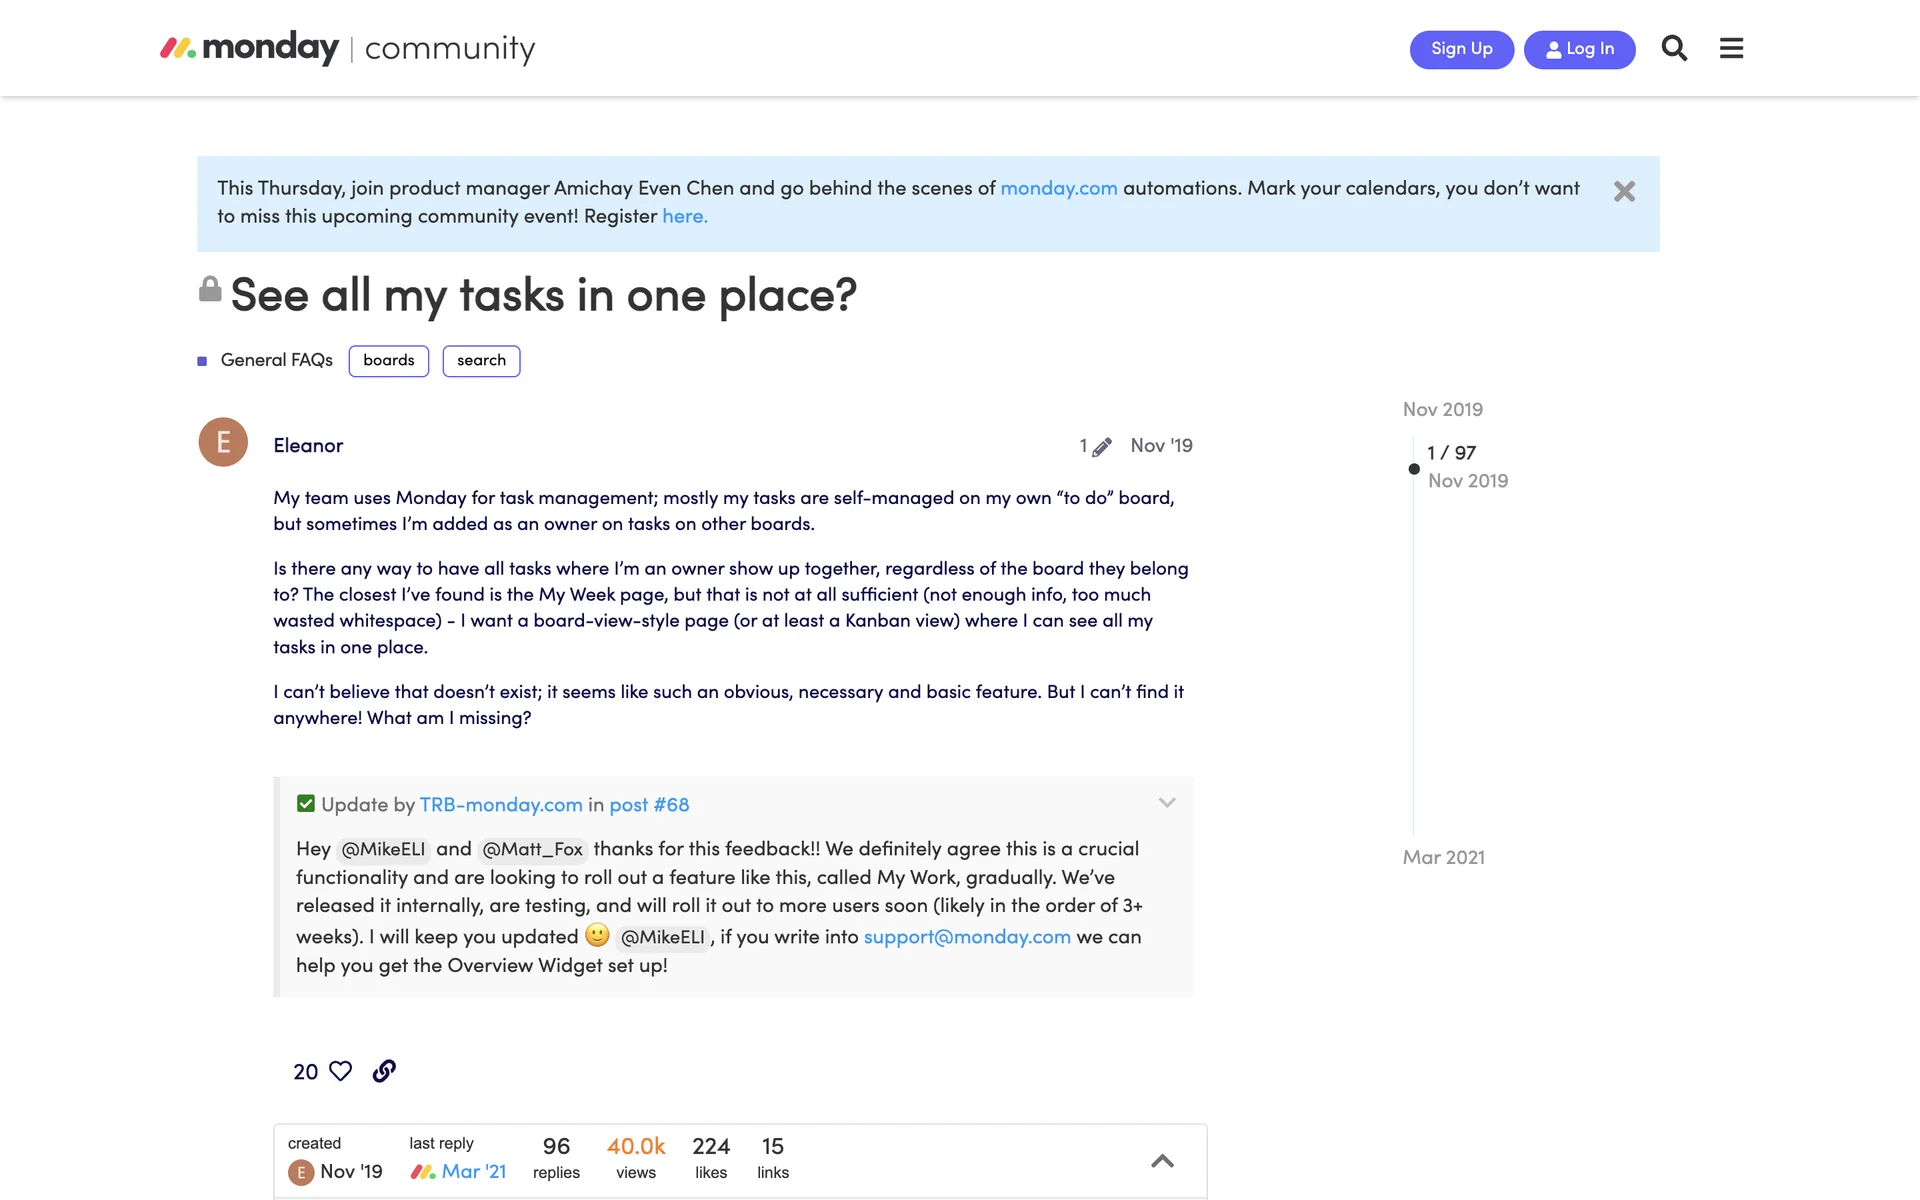
Task: Like the post with the heart icon
Action: [x=340, y=1071]
